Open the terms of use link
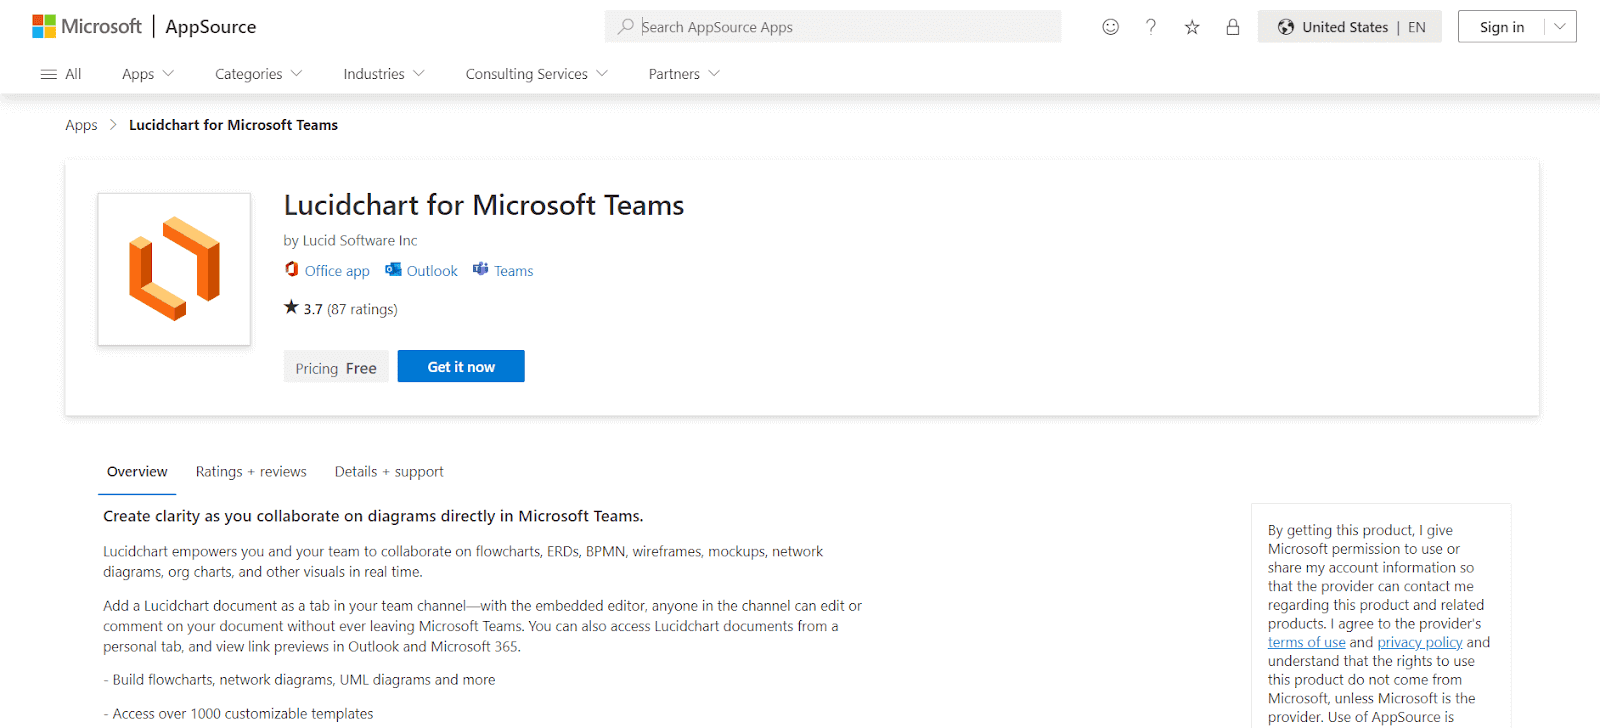The image size is (1600, 728). coord(1306,643)
